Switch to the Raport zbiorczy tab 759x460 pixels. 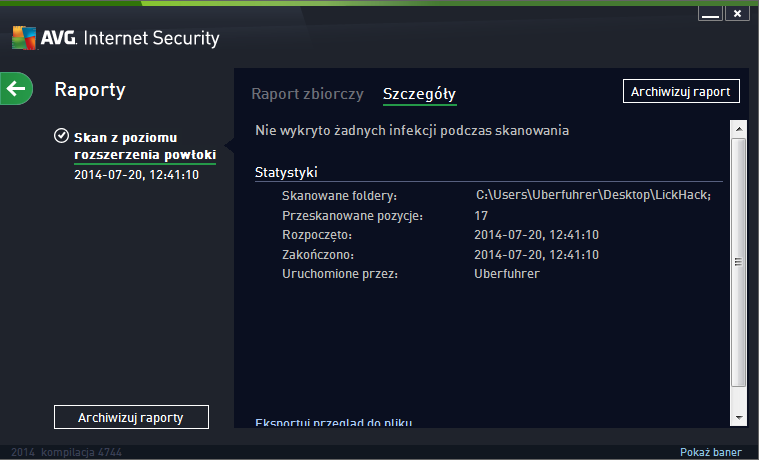click(307, 93)
